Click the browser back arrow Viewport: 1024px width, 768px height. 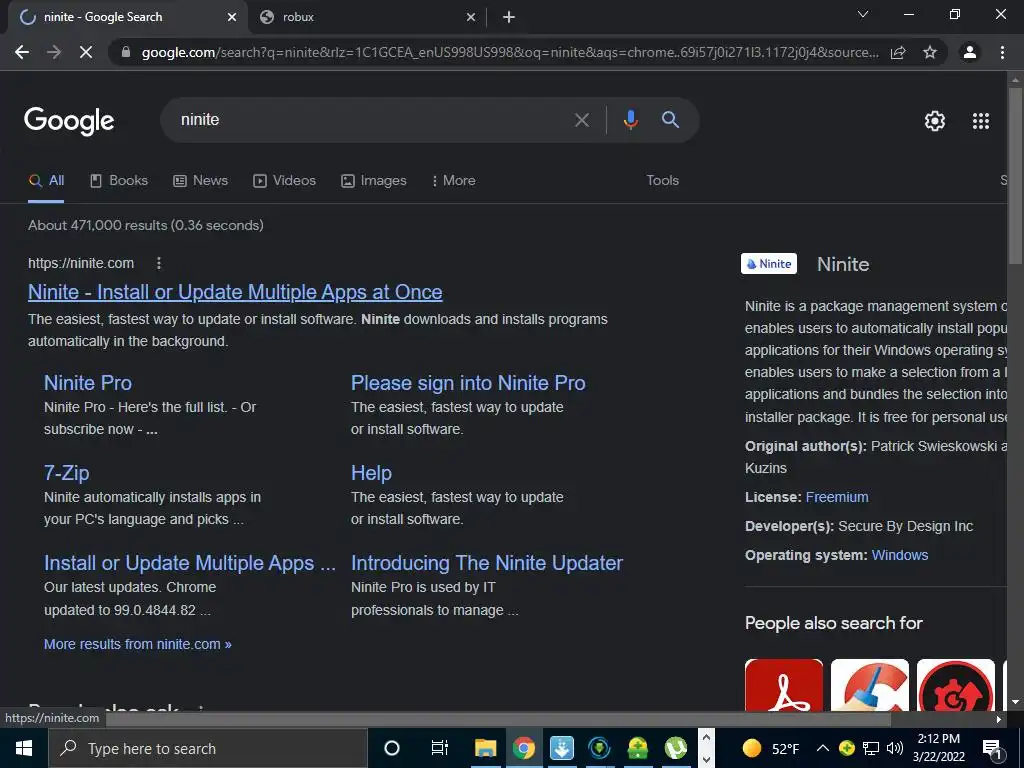point(22,52)
